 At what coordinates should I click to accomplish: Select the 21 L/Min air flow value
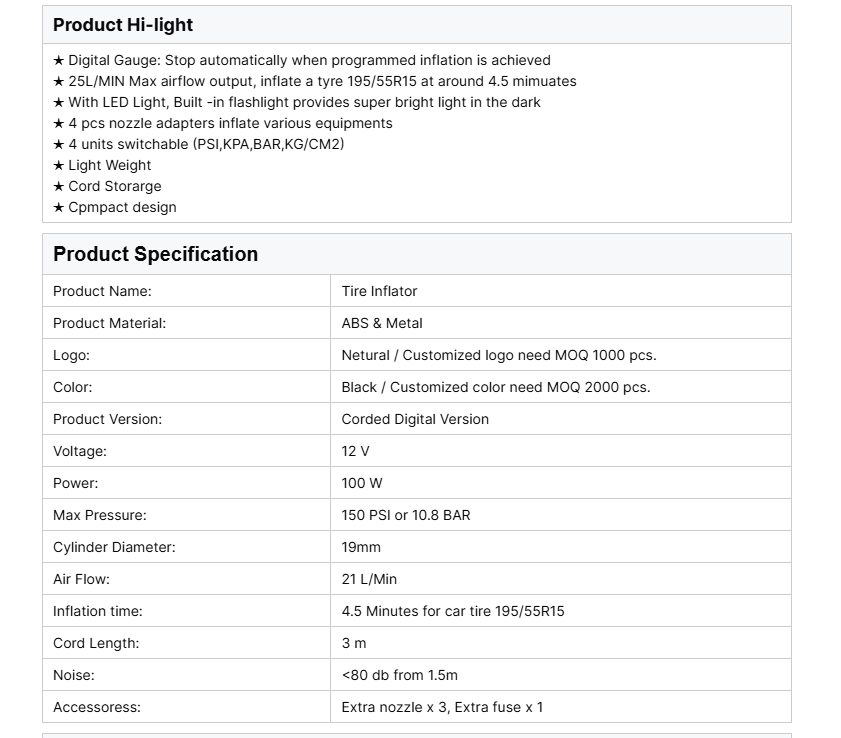[x=370, y=579]
